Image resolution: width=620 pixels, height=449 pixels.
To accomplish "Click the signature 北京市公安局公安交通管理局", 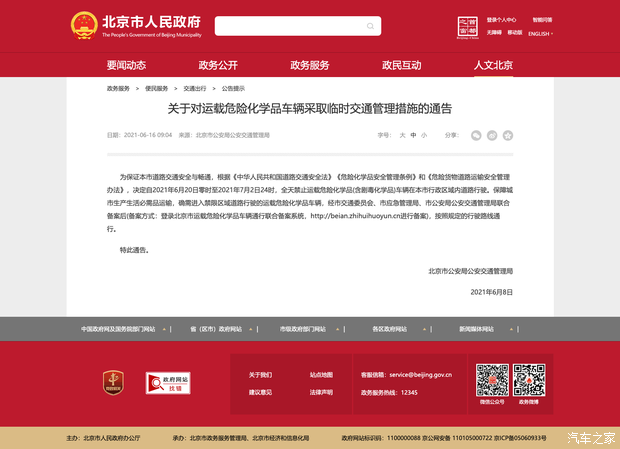I will (471, 271).
